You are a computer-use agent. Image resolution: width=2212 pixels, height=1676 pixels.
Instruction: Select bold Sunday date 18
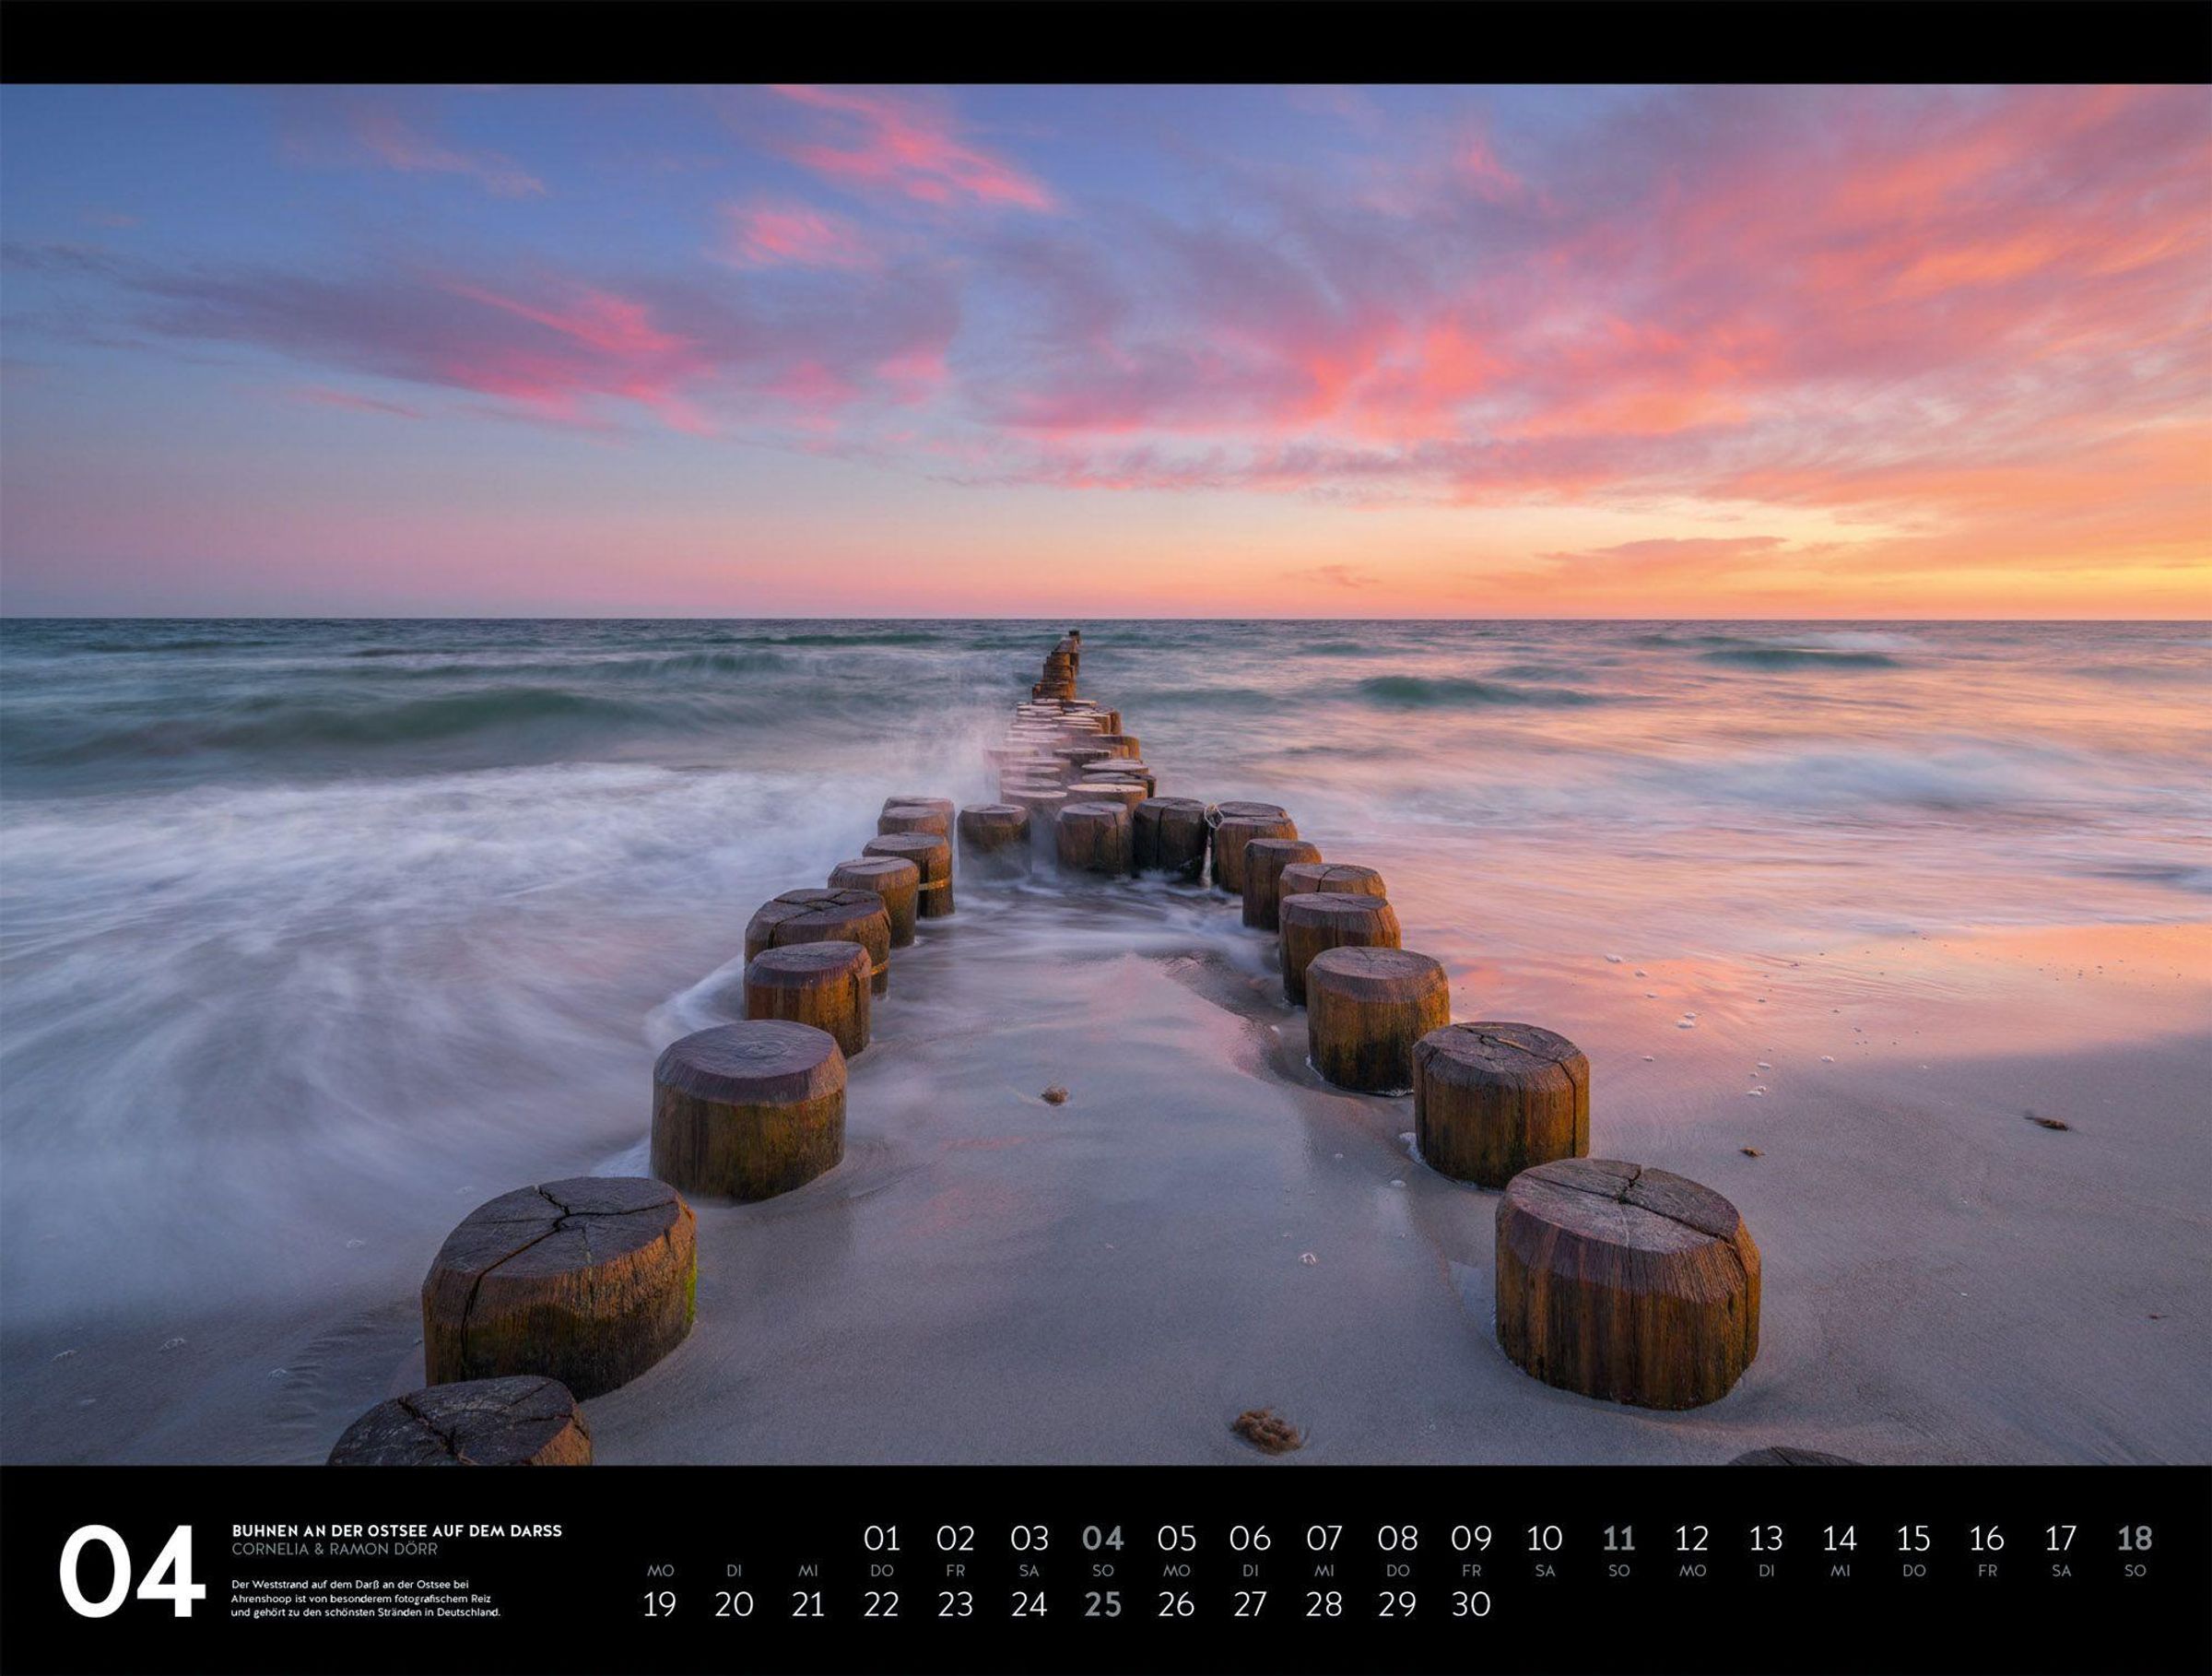click(2134, 1538)
